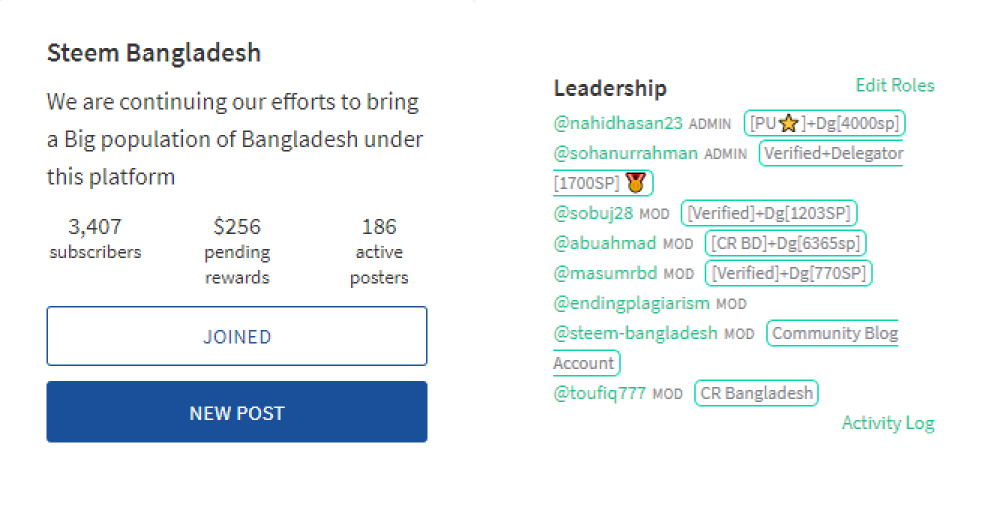Go to @sobuj28's profile page
This screenshot has height=514, width=1000.
click(x=592, y=213)
